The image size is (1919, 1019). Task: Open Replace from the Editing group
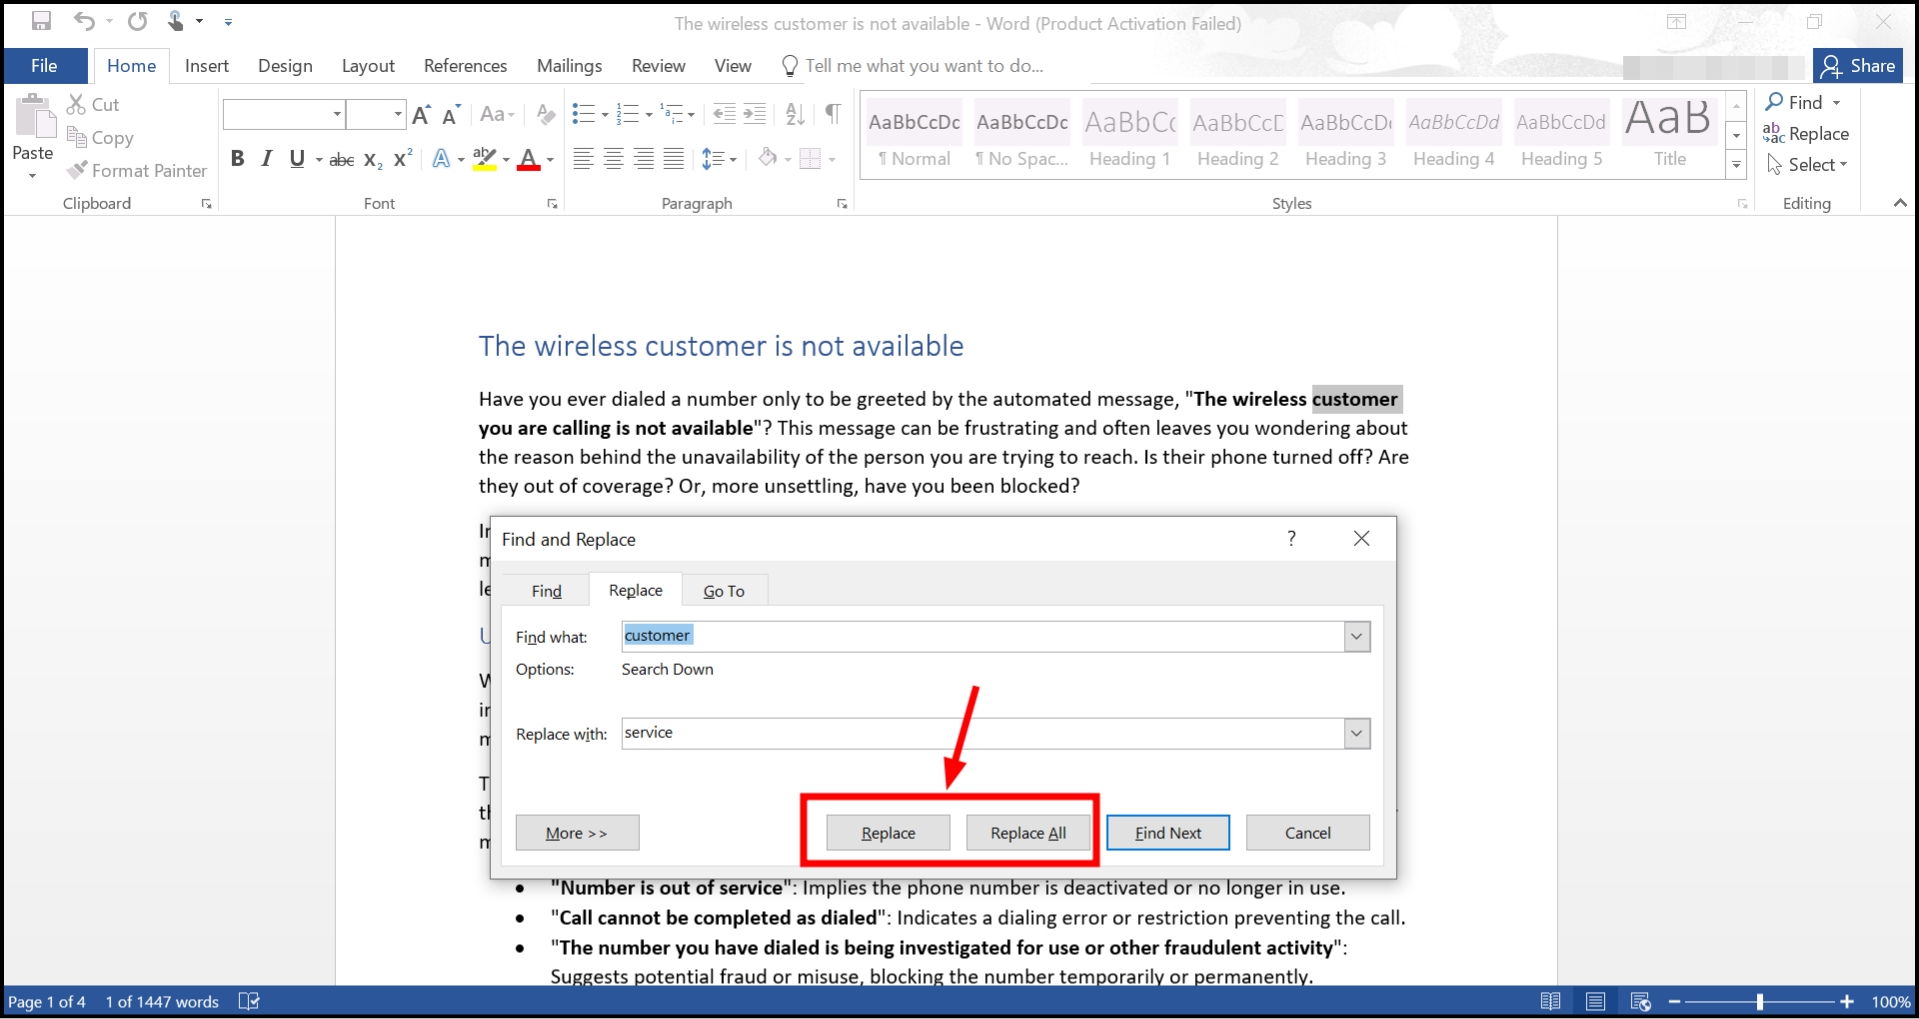[1806, 134]
